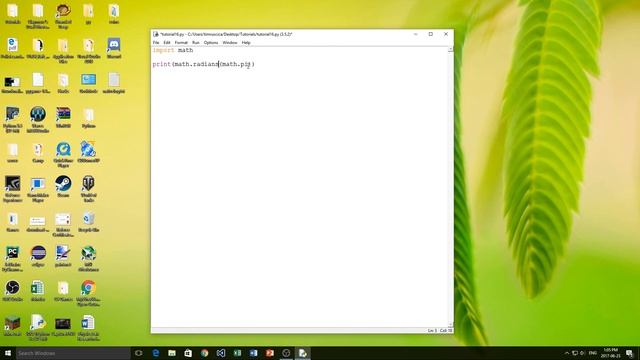640x360 pixels.
Task: Select the Steam desktop shortcut
Action: pyautogui.click(x=63, y=187)
